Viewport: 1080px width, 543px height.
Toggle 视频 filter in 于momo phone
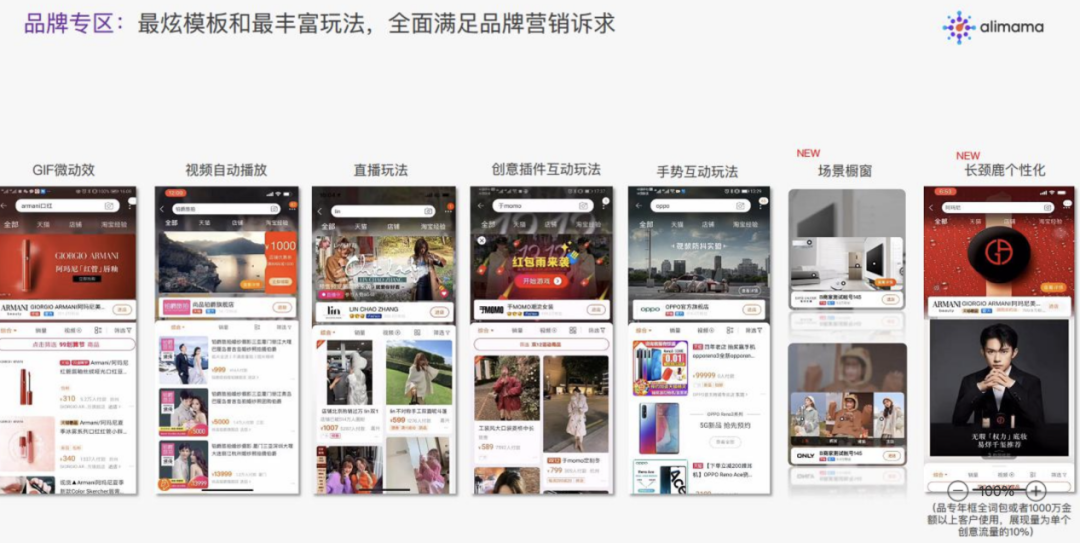coord(548,331)
